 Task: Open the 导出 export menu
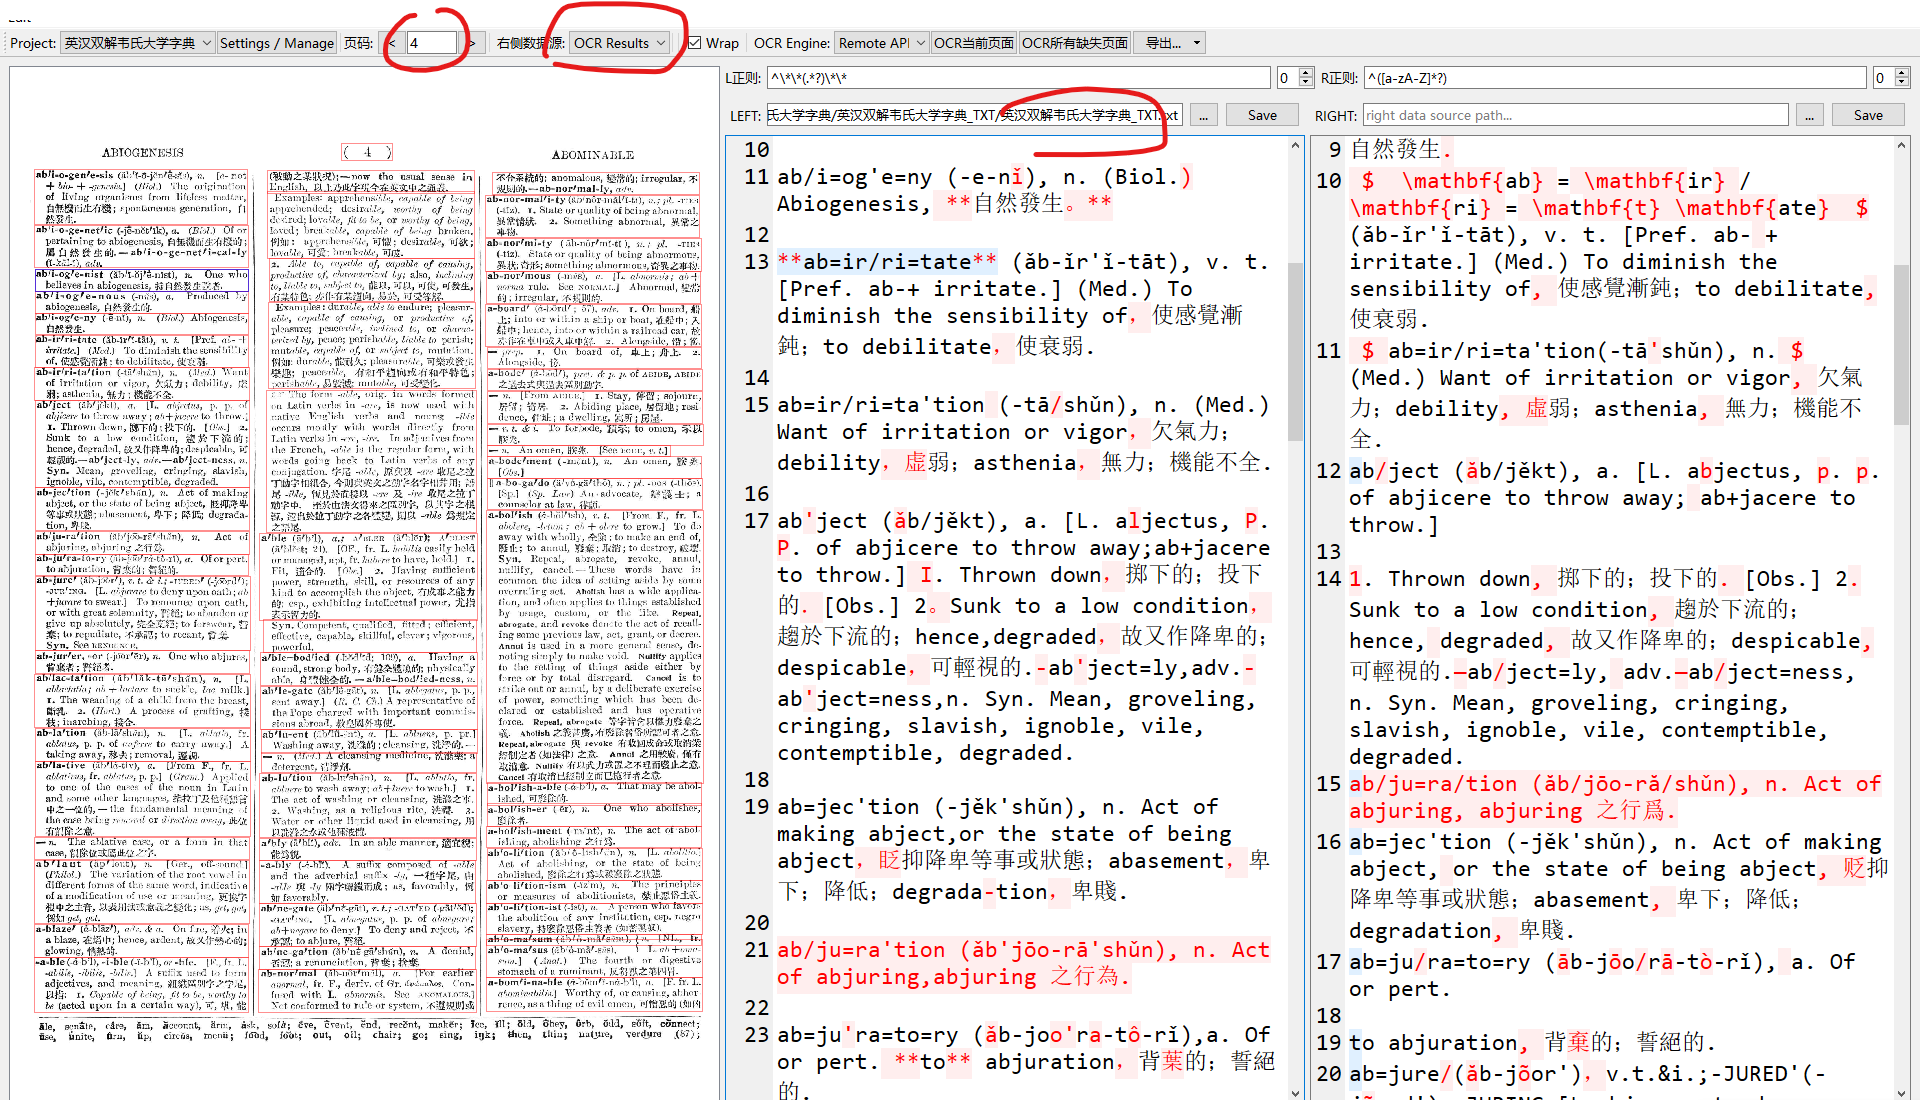1169,43
